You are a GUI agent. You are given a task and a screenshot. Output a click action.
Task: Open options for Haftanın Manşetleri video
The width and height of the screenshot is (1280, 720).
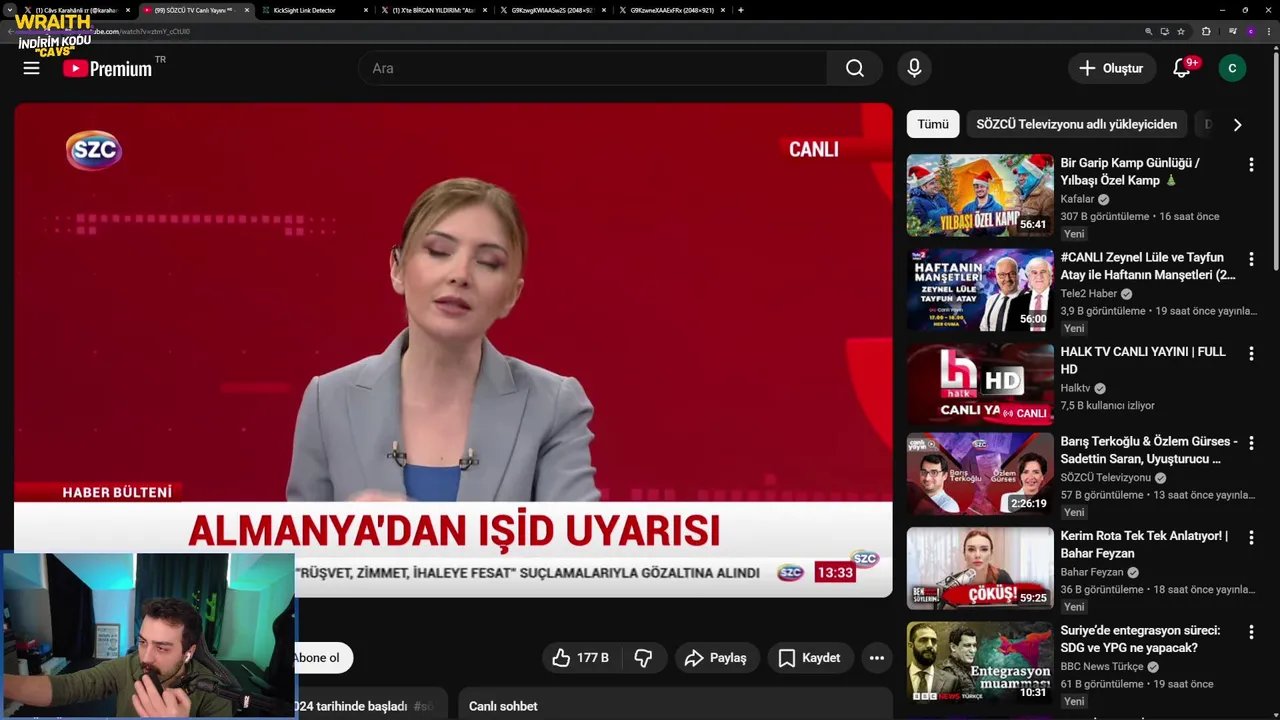click(1250, 259)
